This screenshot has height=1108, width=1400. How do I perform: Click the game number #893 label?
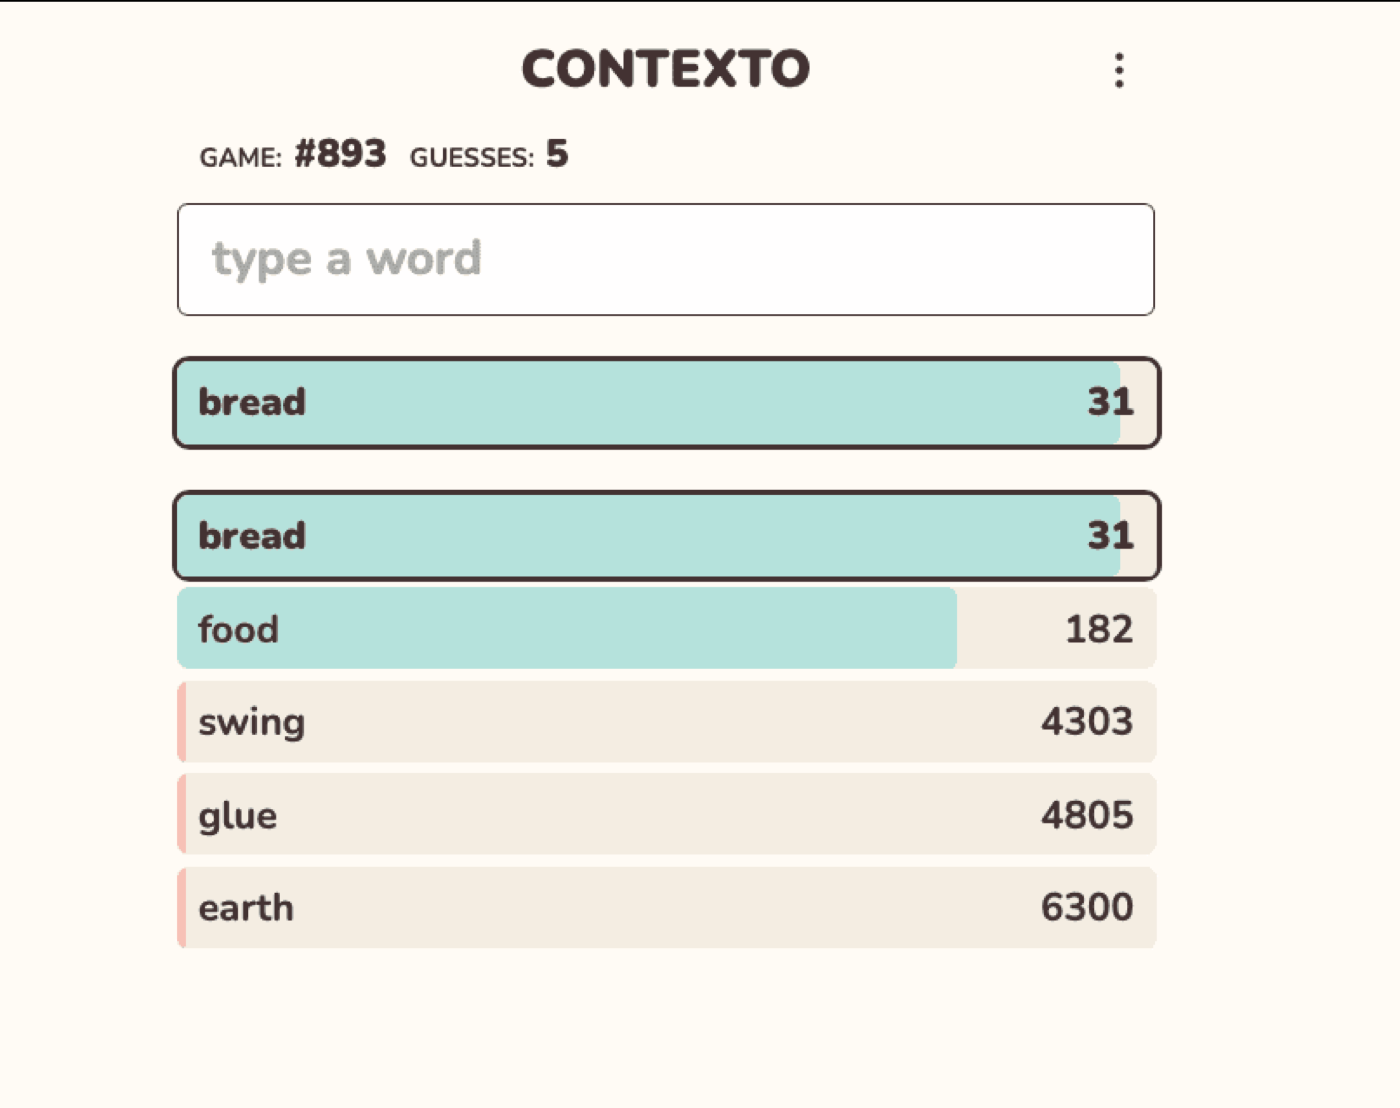coord(340,154)
